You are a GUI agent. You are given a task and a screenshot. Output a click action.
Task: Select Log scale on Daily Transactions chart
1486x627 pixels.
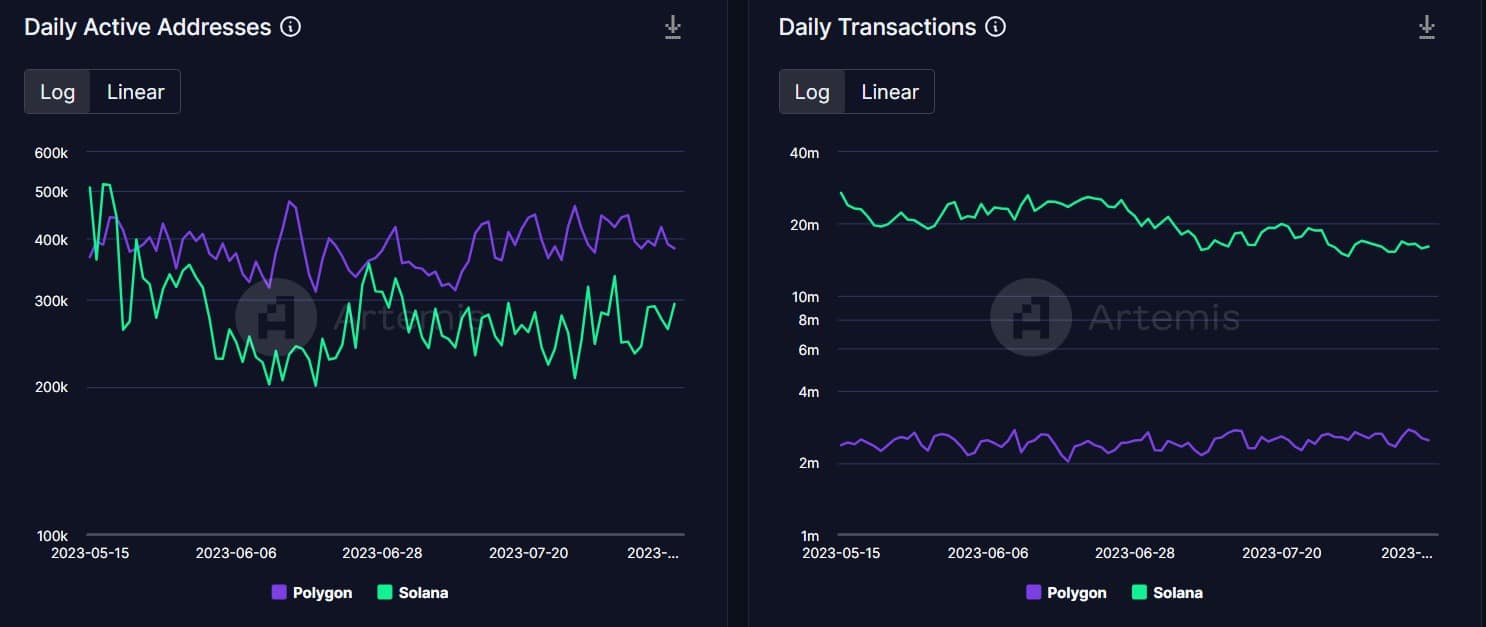(x=812, y=92)
